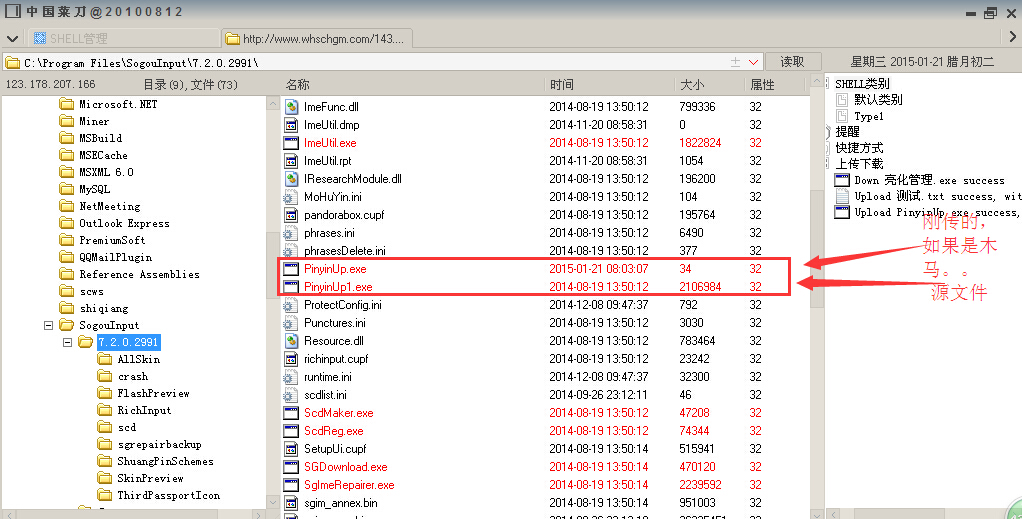Image resolution: width=1022 pixels, height=519 pixels.
Task: Select the FlashPreview folder
Action: pos(153,393)
